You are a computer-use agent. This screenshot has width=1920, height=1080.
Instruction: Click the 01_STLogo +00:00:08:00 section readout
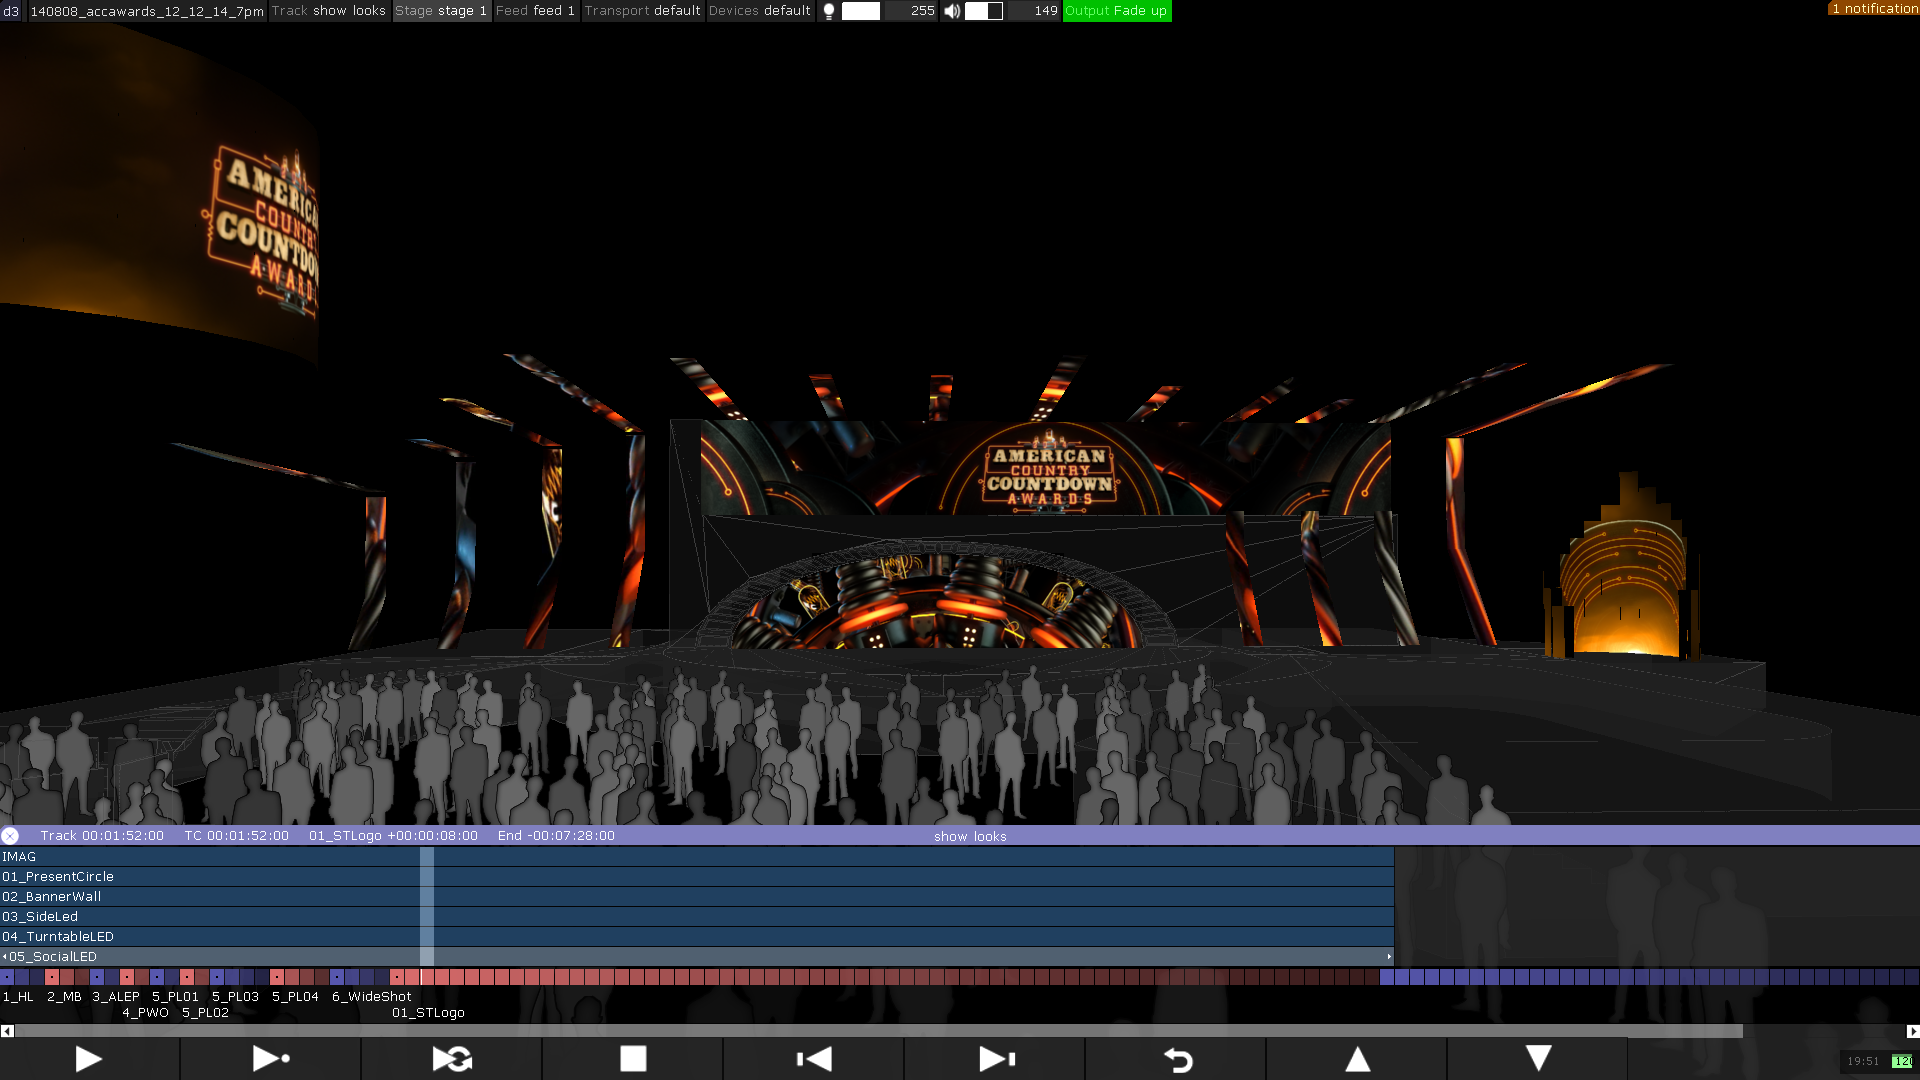point(393,836)
